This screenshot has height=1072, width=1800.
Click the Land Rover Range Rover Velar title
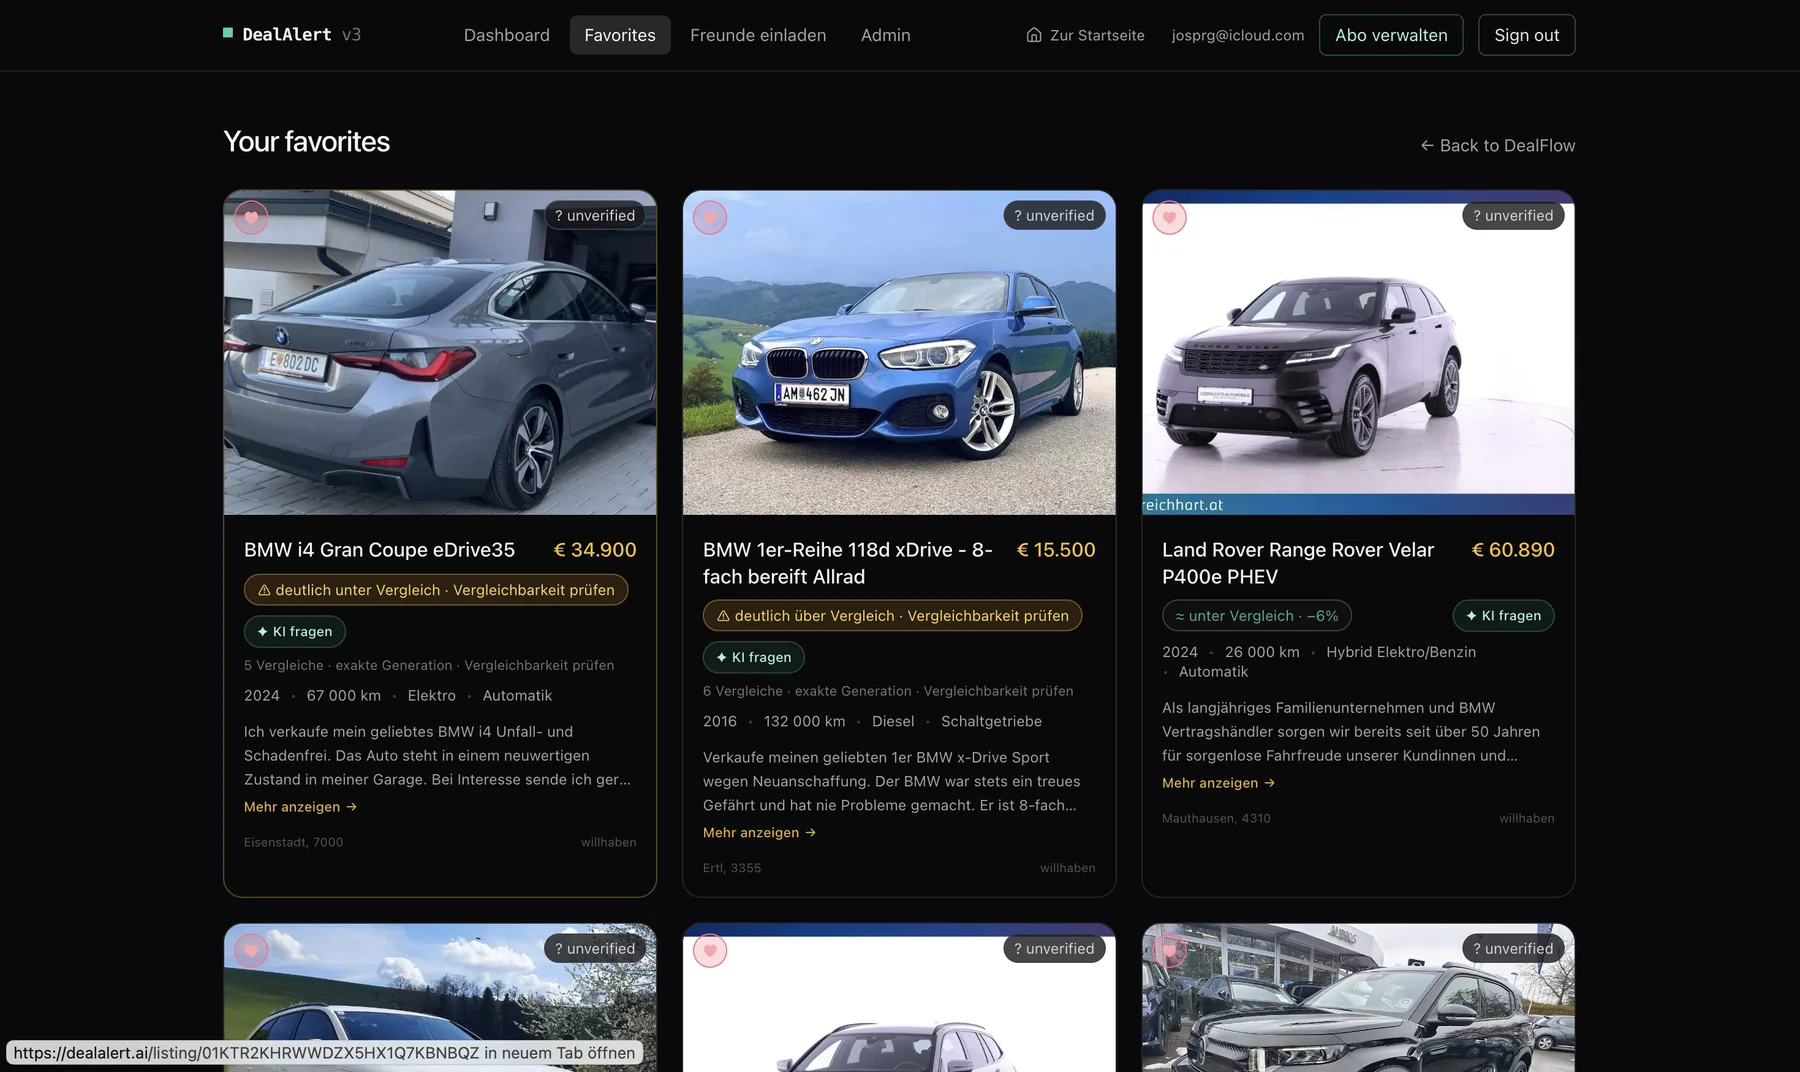(x=1298, y=563)
